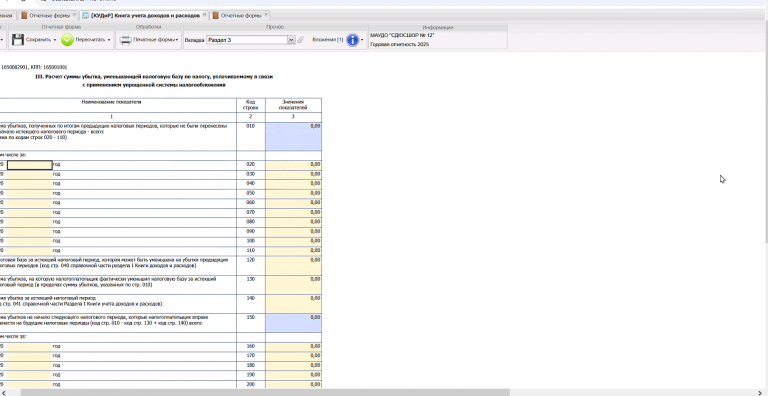Click the value cell of row 080
The width and height of the screenshot is (768, 396).
coord(293,222)
